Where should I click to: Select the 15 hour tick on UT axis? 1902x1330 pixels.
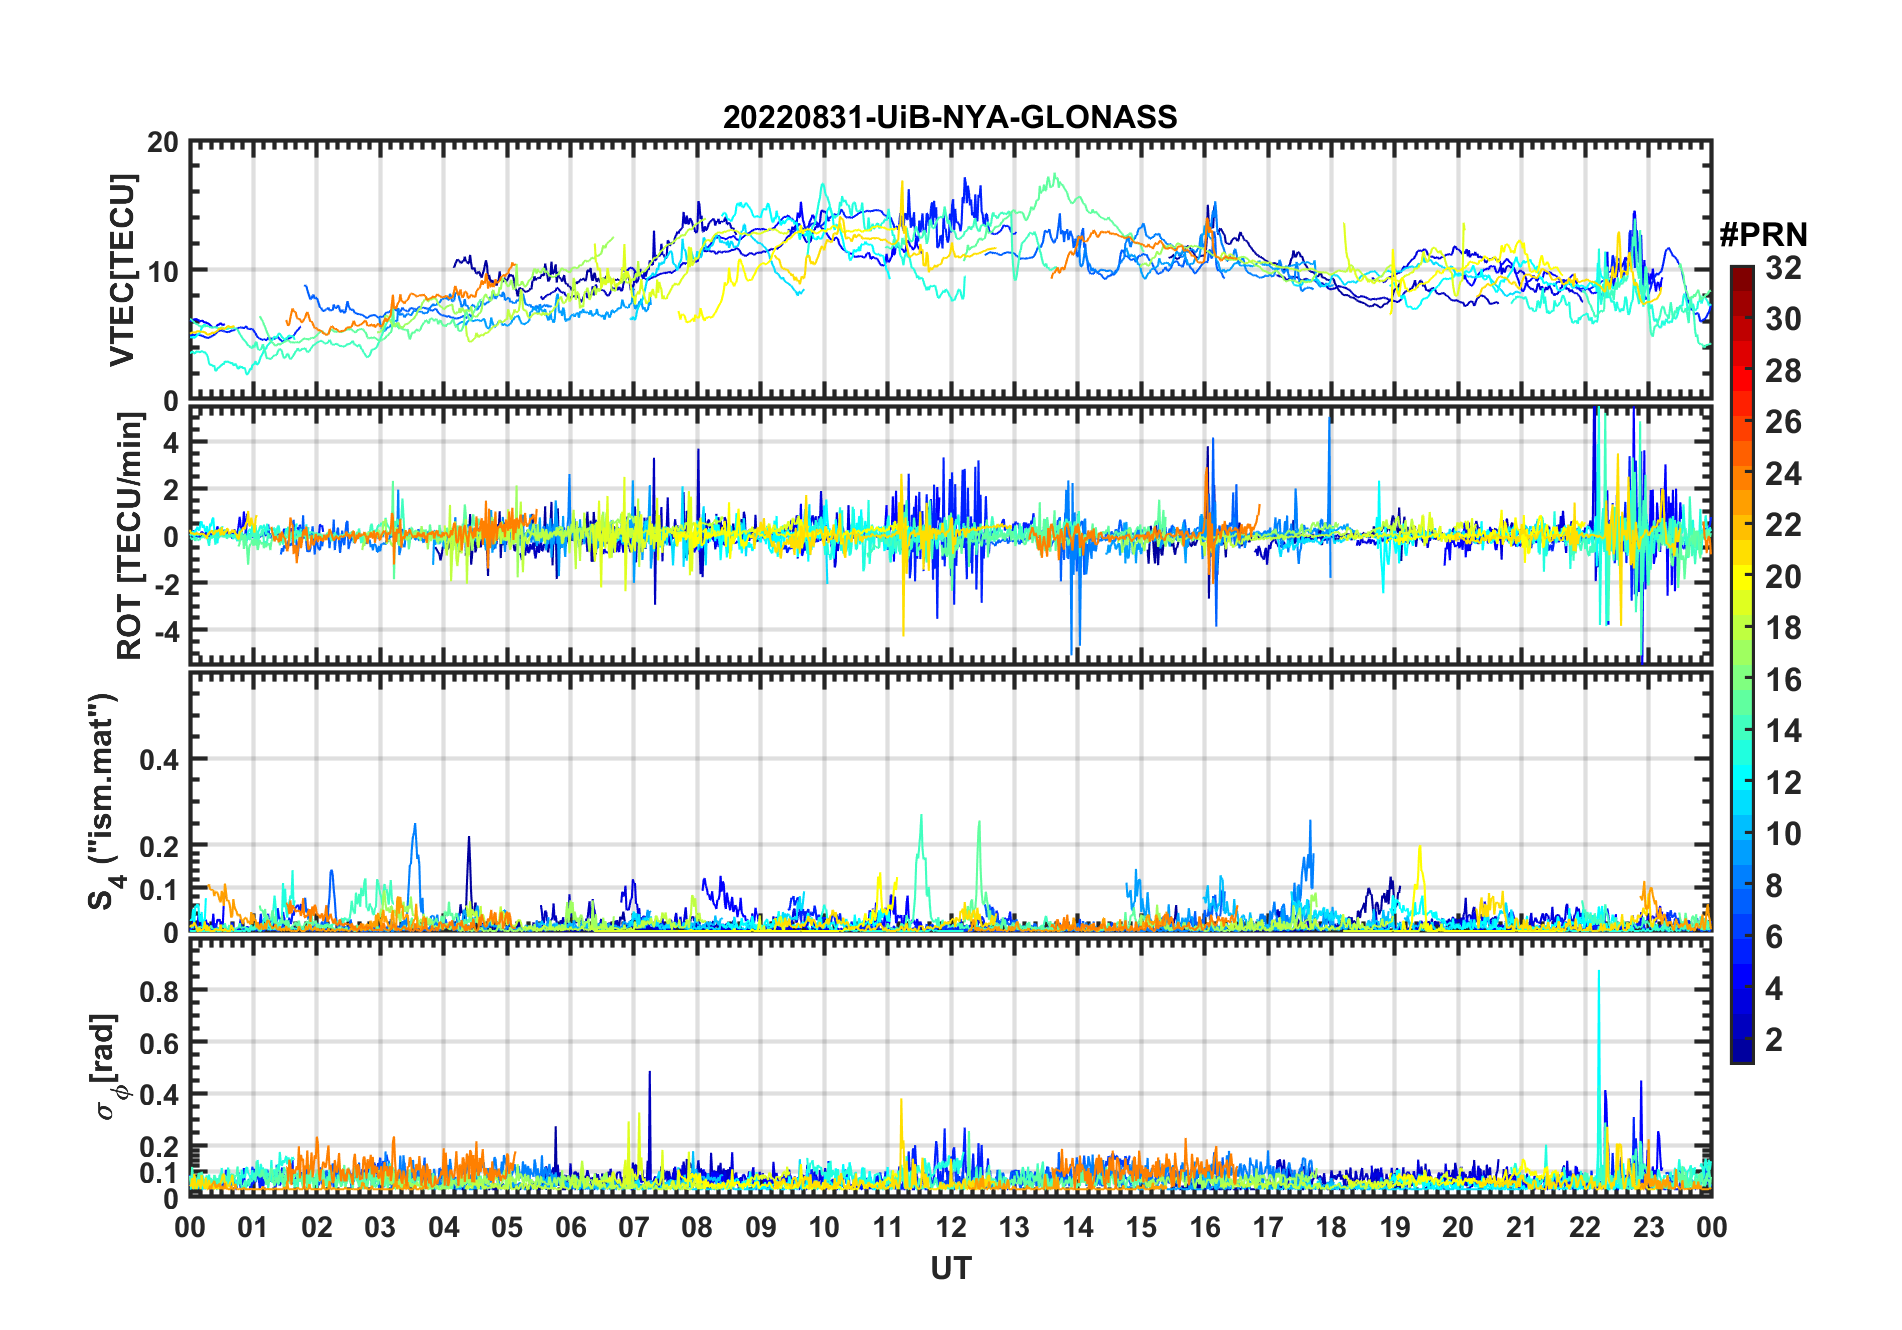1141,1228
